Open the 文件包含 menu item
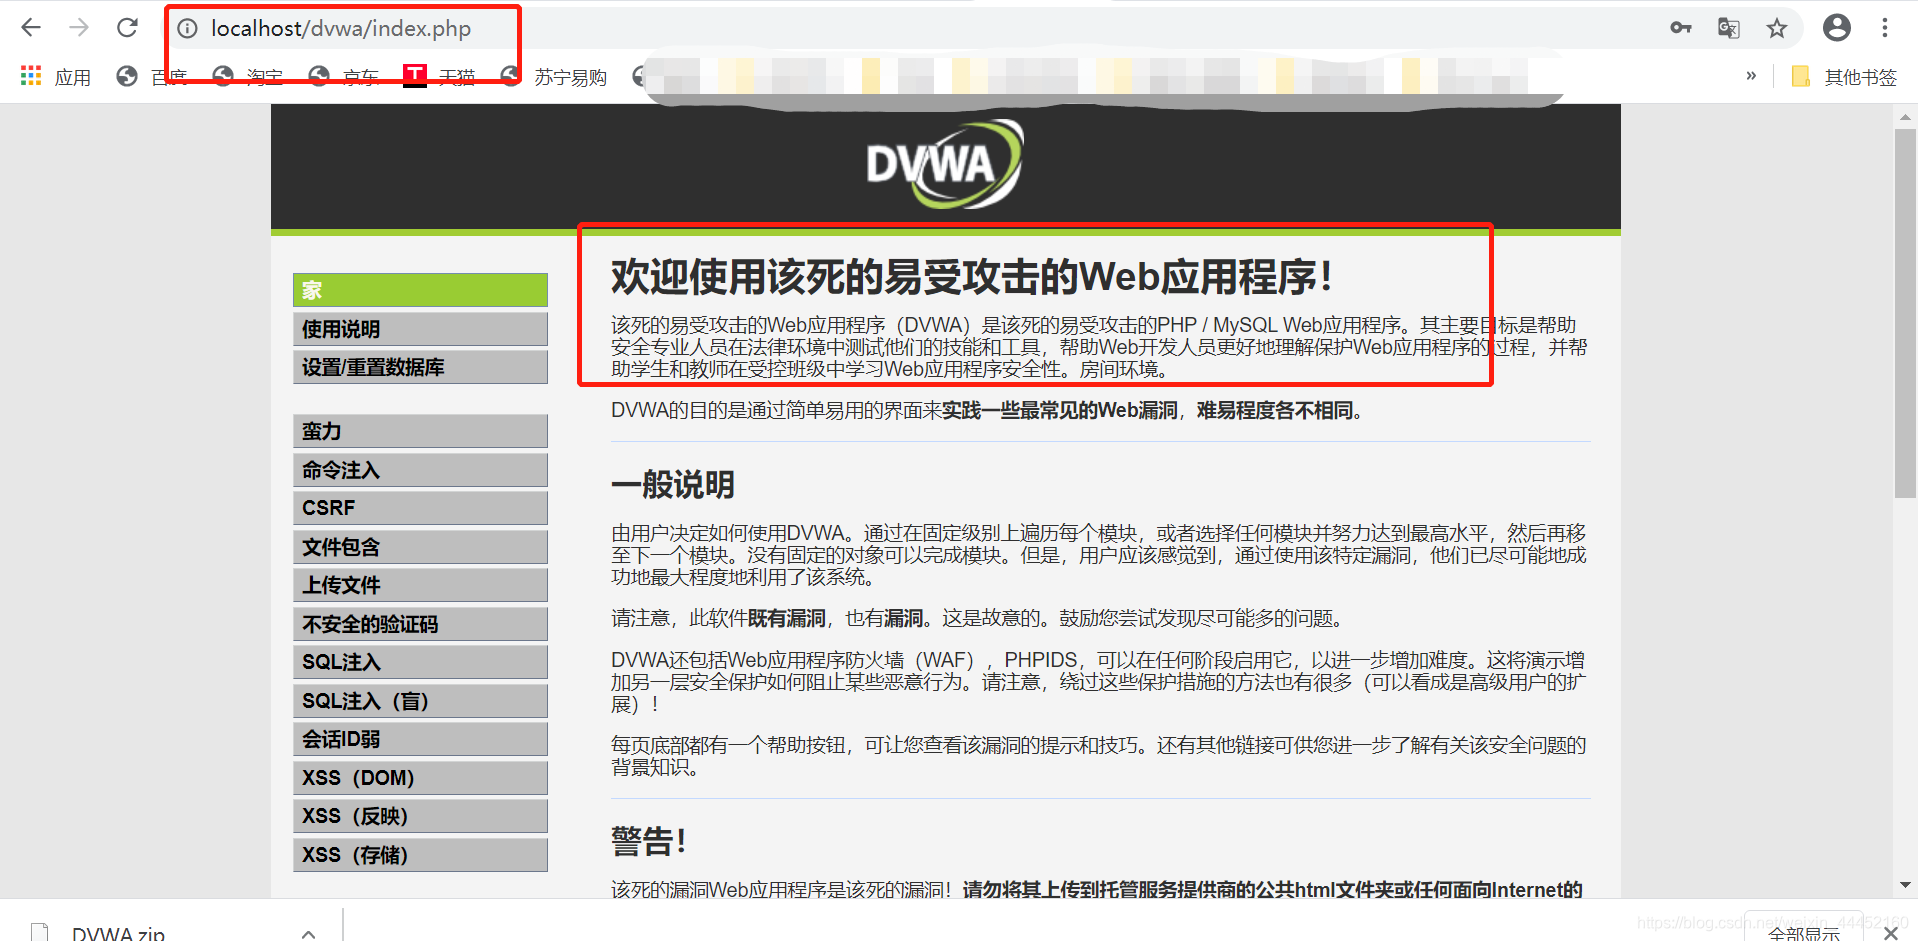 pos(420,547)
